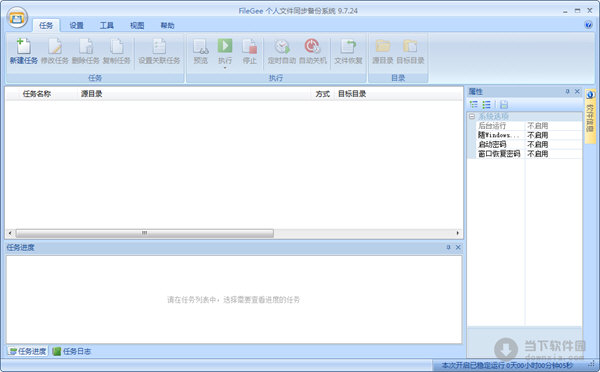Screen dimensions: 600x372
Task: Click the uptime text in status bar
Action: 507,365
